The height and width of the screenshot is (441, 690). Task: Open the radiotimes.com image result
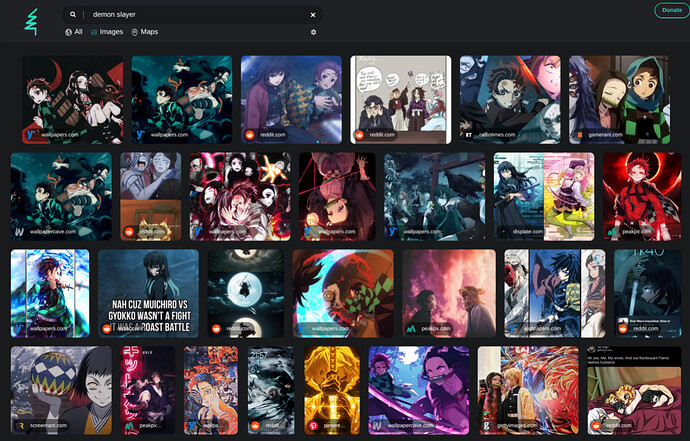point(510,99)
